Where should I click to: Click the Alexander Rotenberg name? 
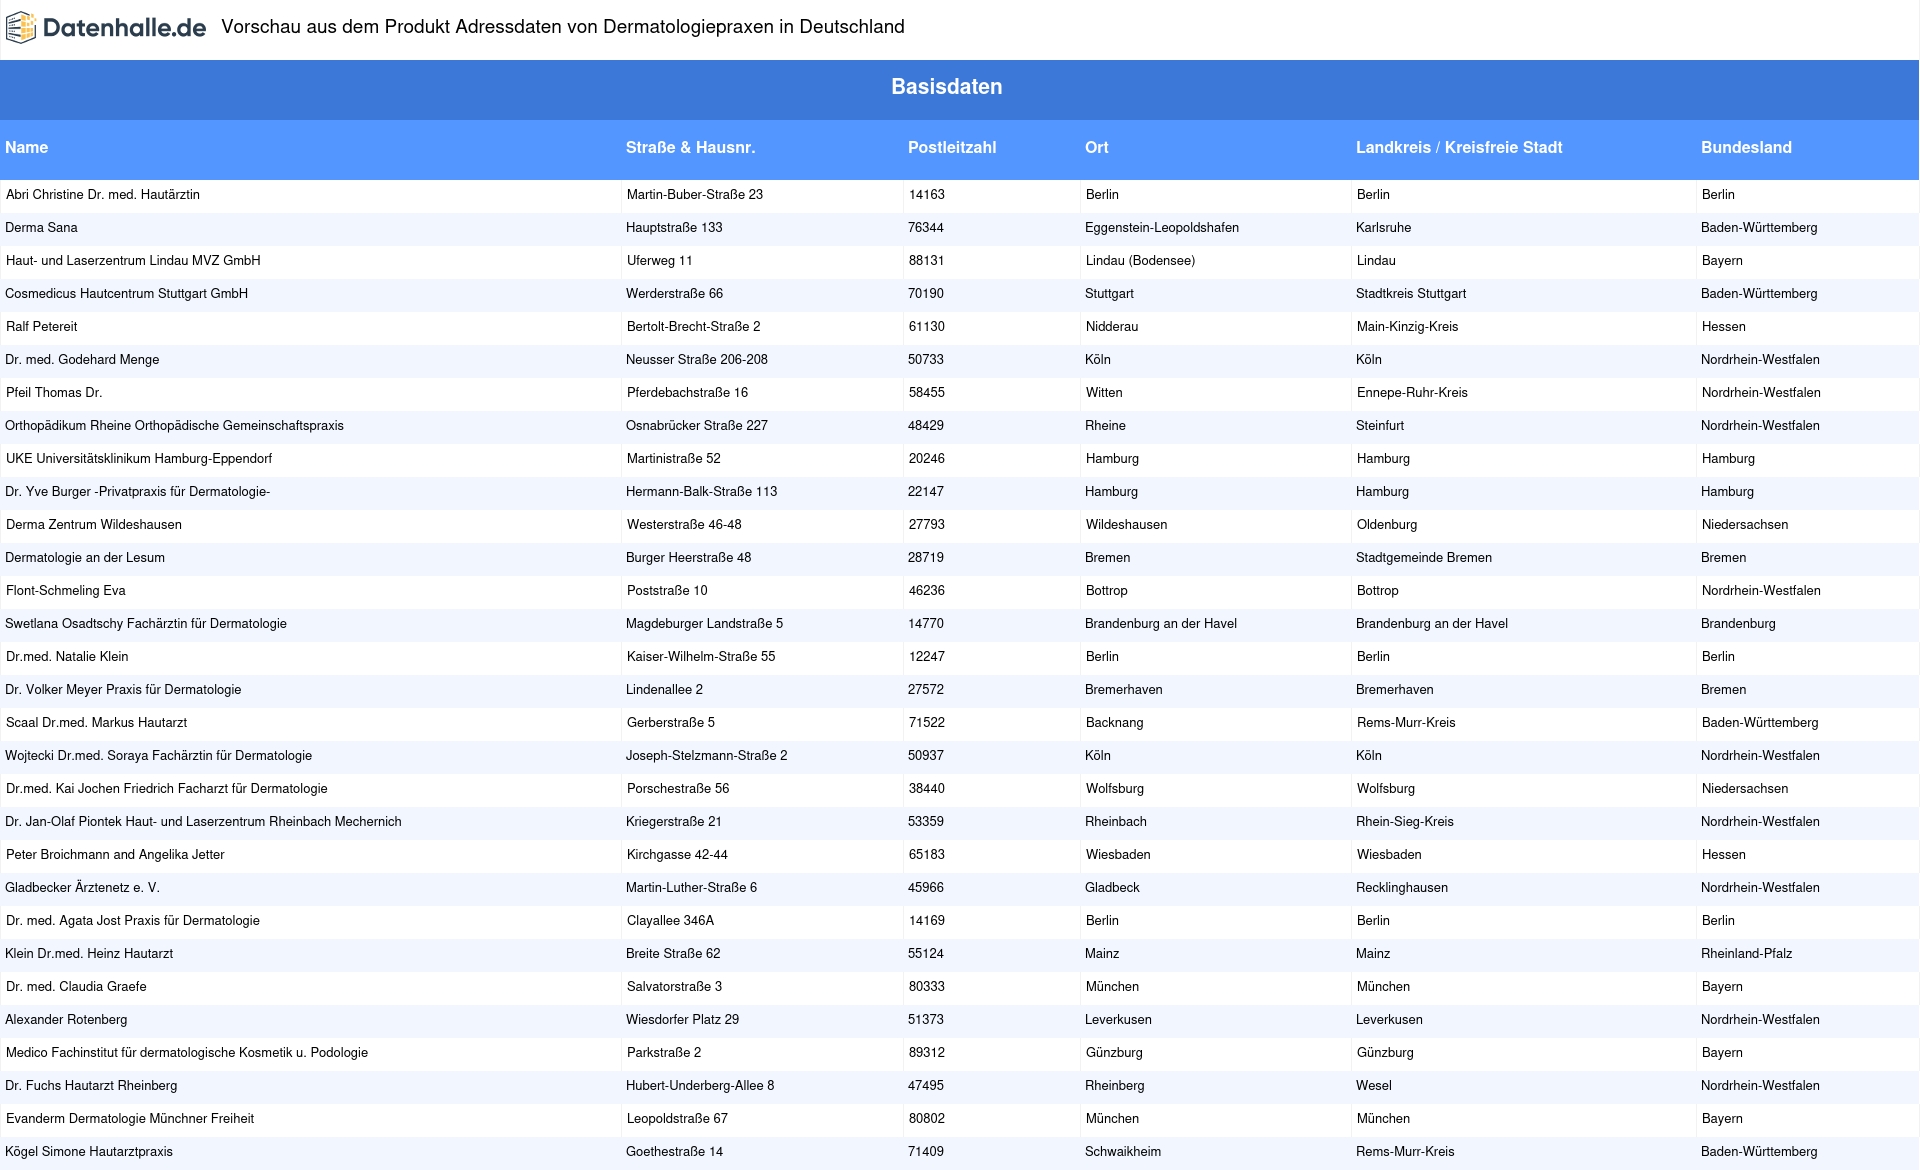coord(66,1020)
